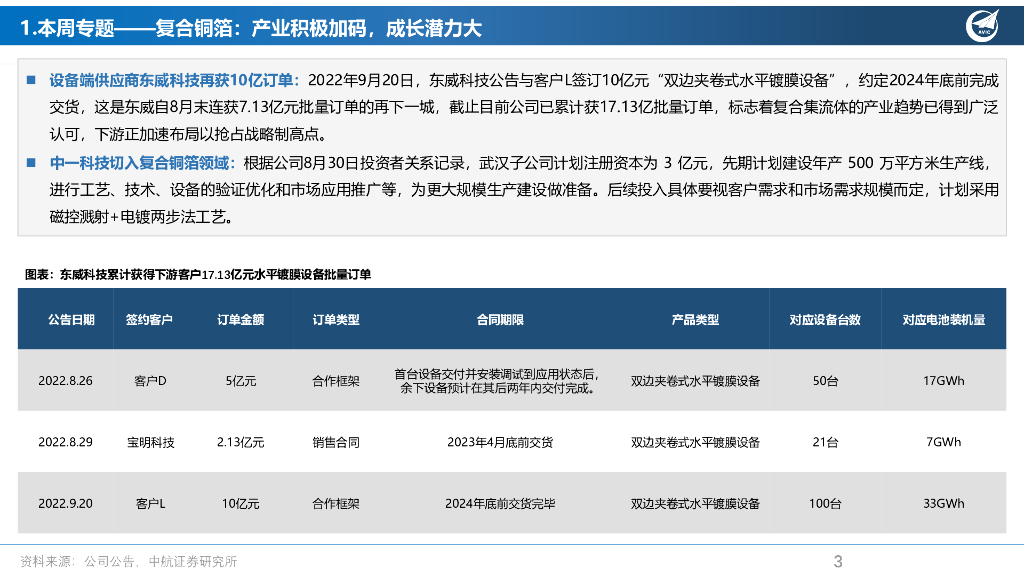This screenshot has height=576, width=1024.
Task: Click the second blue square bullet
Action: tap(31, 163)
